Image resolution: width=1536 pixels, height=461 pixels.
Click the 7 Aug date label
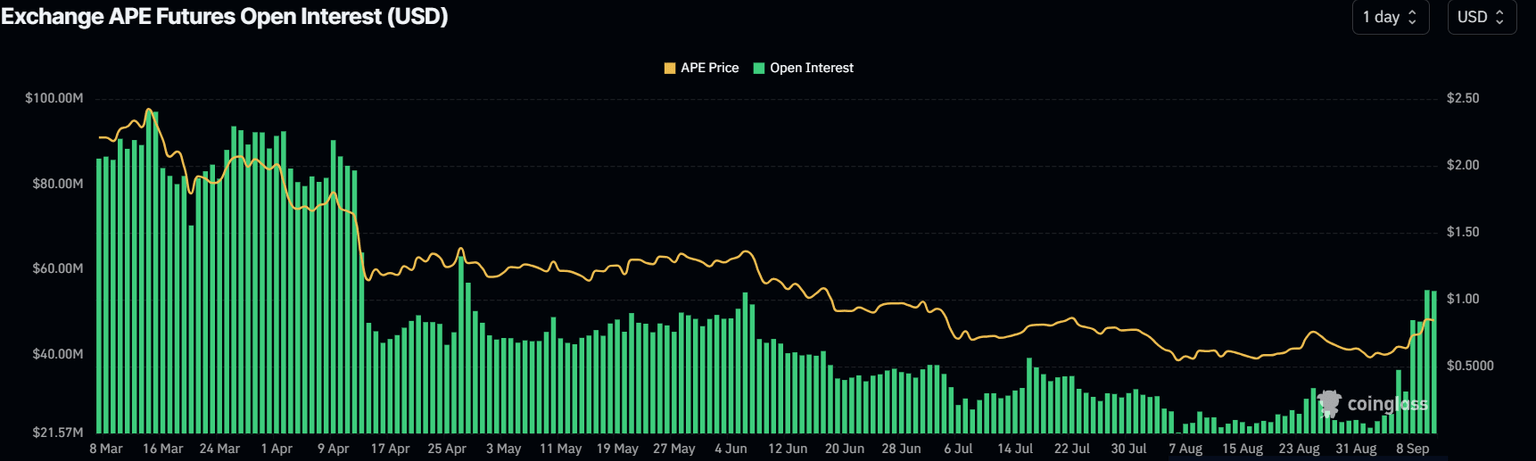pos(1185,449)
